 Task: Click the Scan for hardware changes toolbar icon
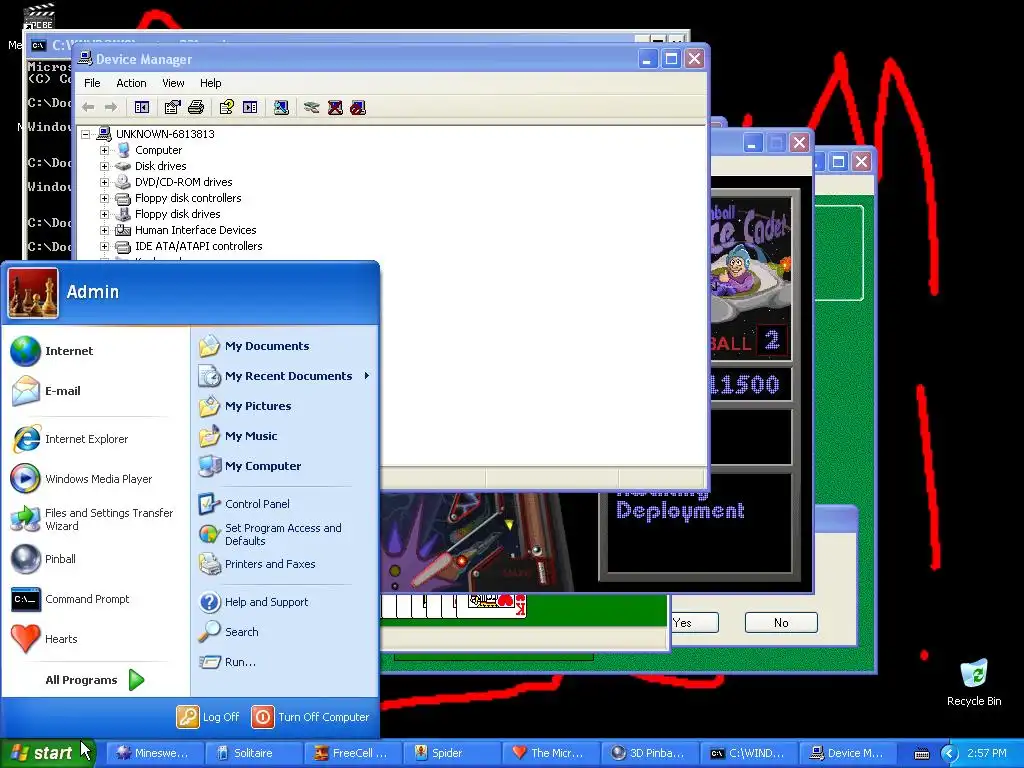[x=281, y=107]
